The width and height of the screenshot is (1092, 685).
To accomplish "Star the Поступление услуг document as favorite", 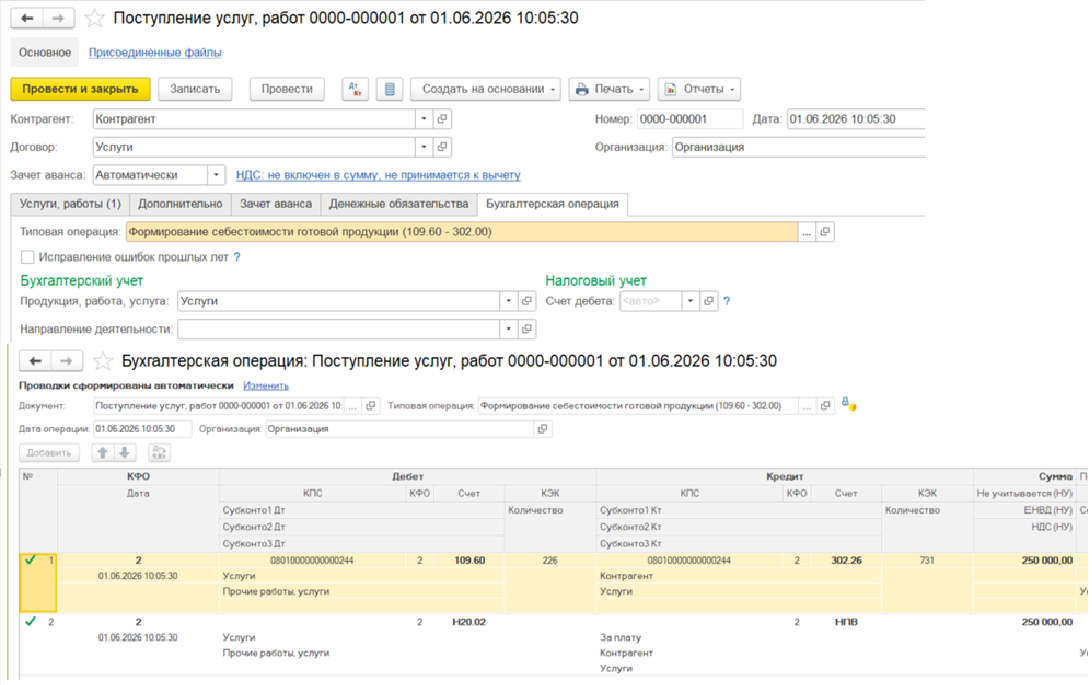I will click(94, 18).
